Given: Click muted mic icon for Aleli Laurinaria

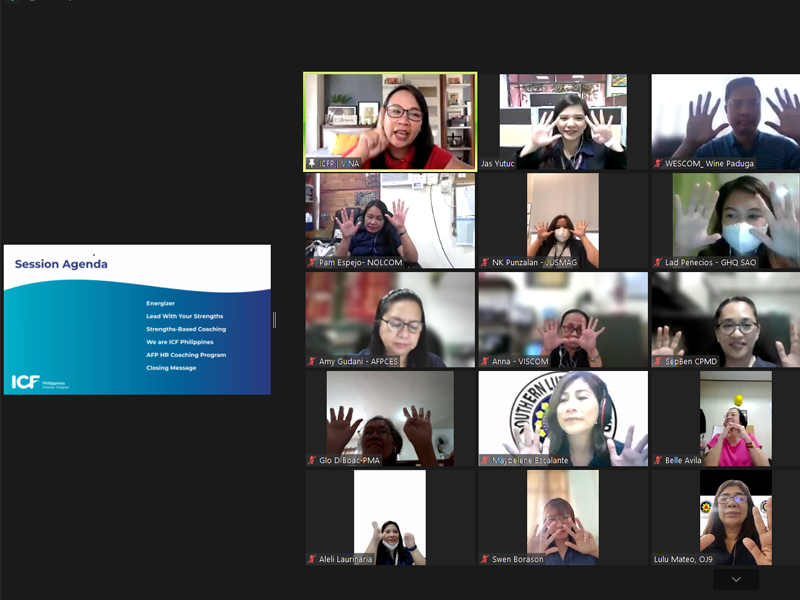Looking at the screenshot, I should point(312,559).
